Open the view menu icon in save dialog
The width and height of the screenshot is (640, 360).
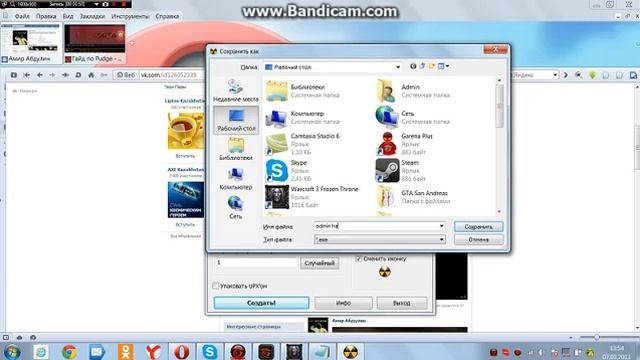click(443, 66)
